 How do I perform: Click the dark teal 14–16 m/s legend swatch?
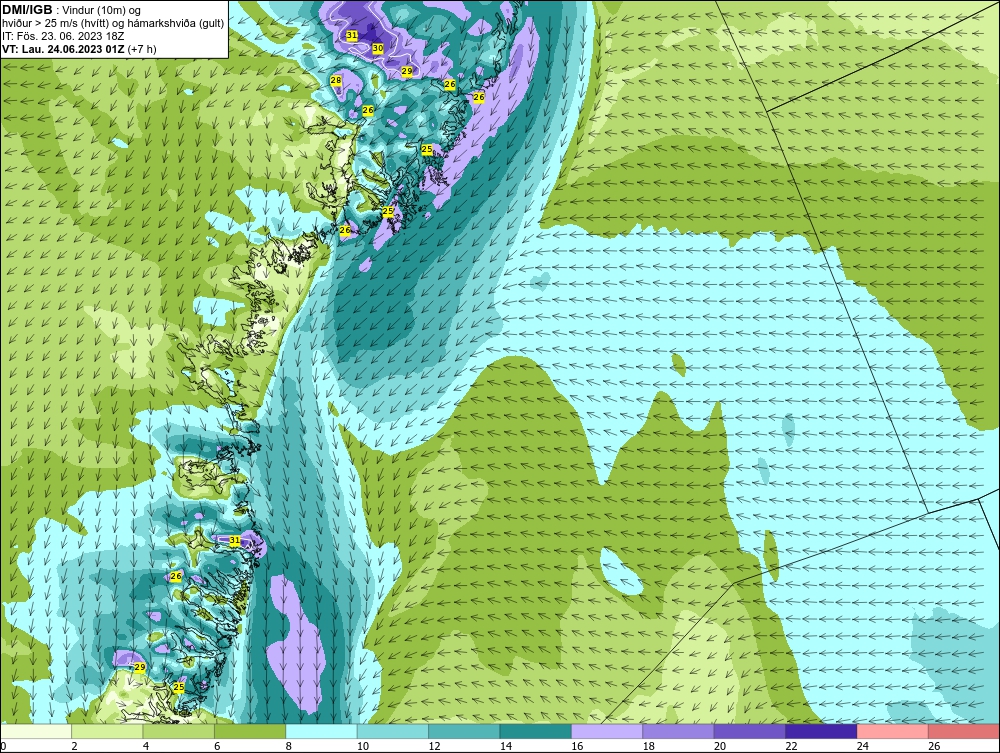tap(536, 731)
